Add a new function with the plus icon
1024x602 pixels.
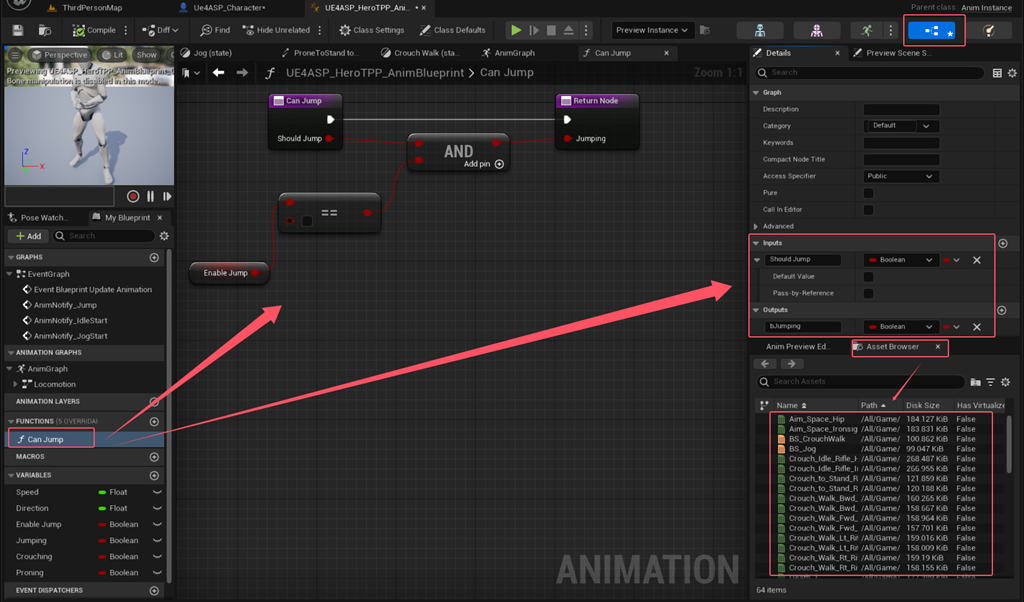[x=154, y=421]
